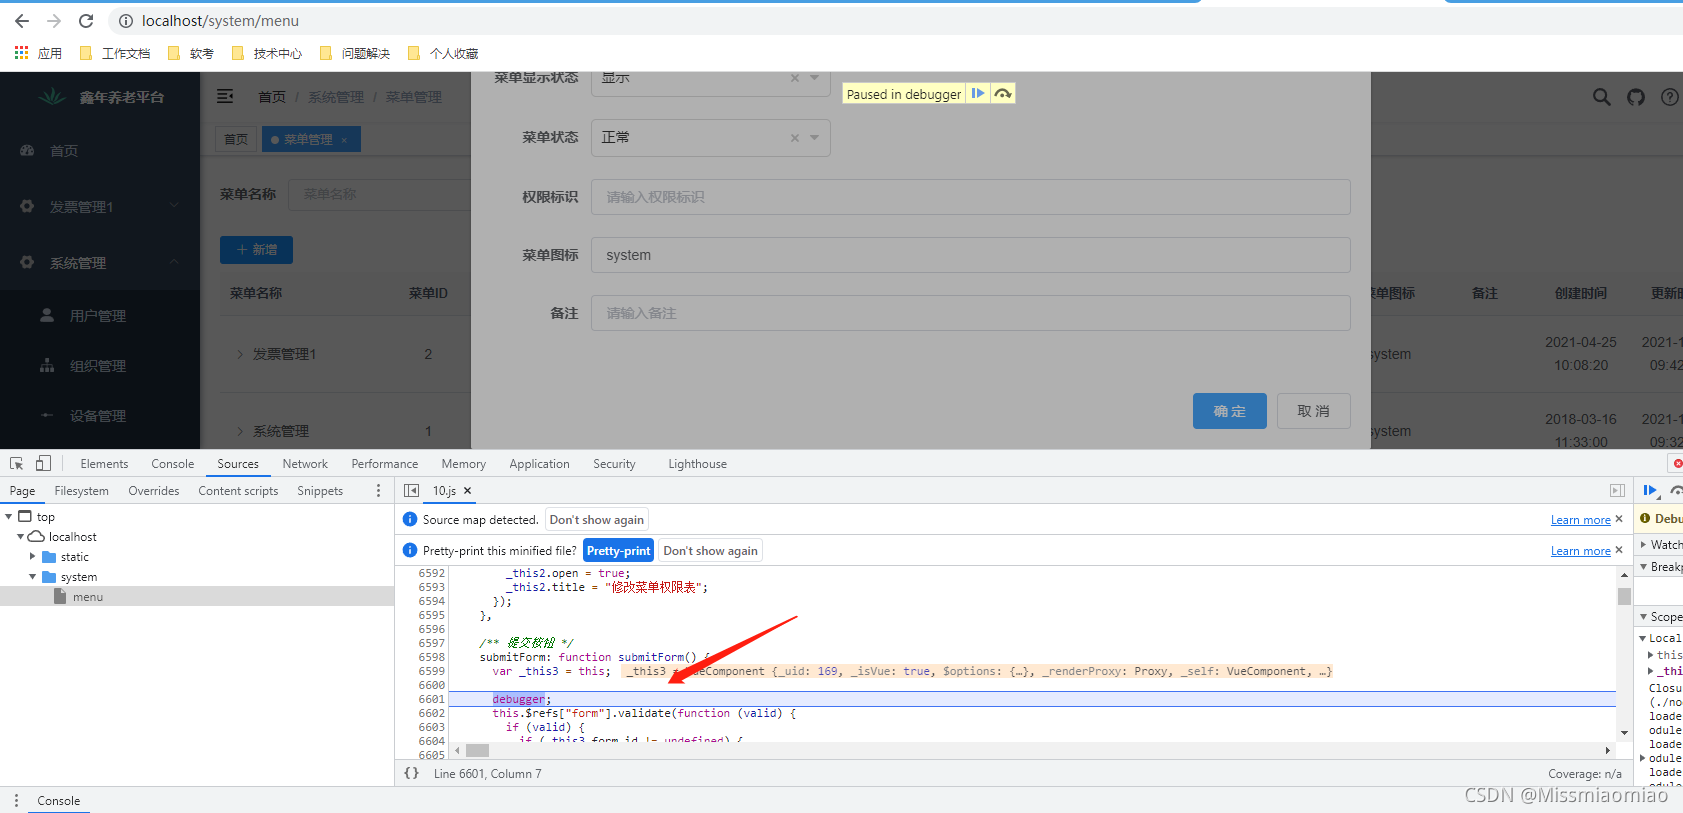1683x813 pixels.
Task: Click the Pretty-print button
Action: coord(618,551)
